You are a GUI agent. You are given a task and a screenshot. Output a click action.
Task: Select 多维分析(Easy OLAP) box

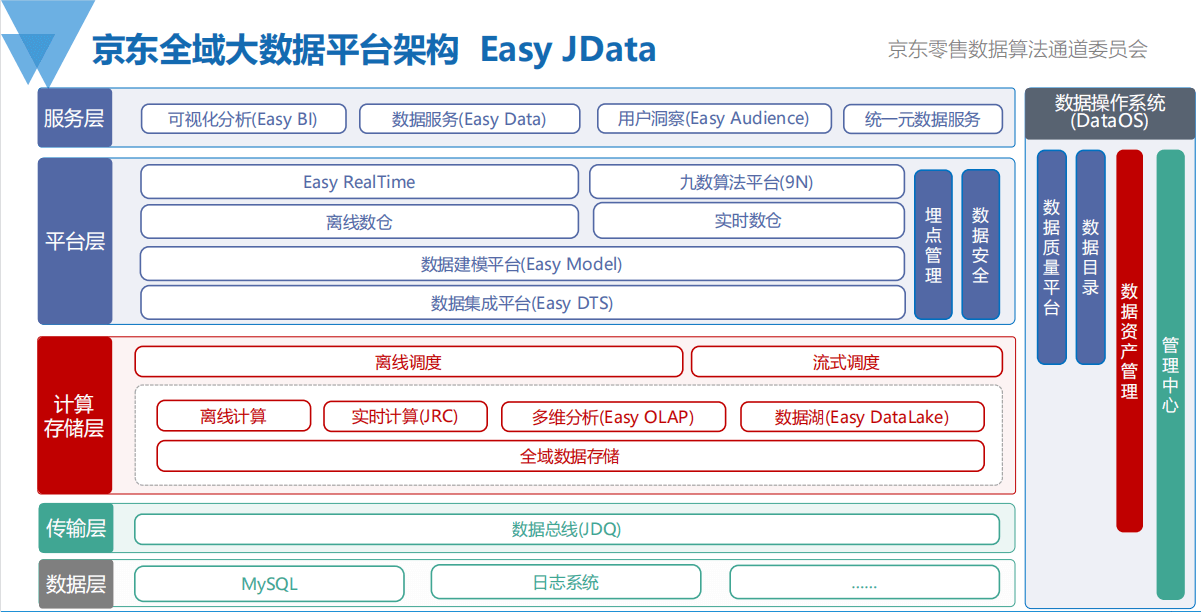(x=613, y=416)
